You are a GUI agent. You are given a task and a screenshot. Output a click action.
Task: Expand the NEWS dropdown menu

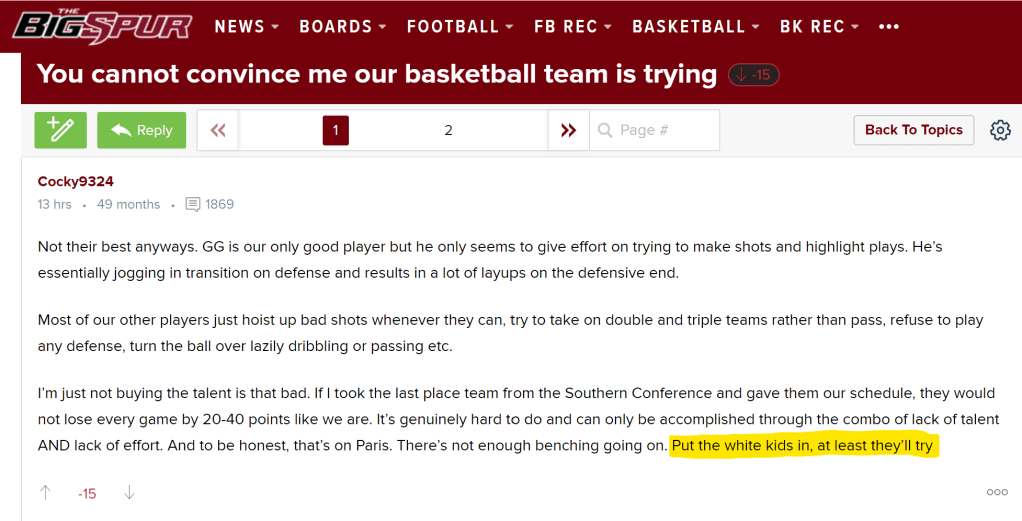tap(247, 27)
